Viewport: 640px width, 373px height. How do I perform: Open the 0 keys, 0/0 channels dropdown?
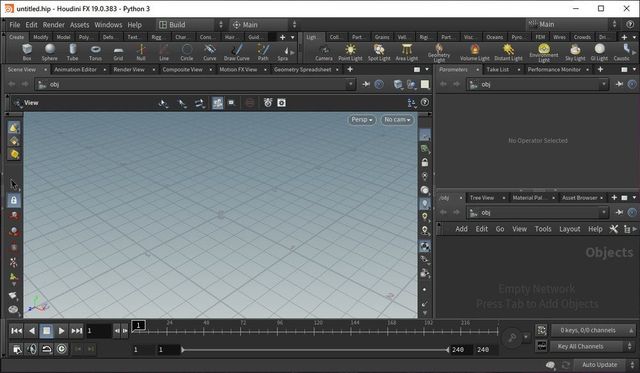click(593, 330)
